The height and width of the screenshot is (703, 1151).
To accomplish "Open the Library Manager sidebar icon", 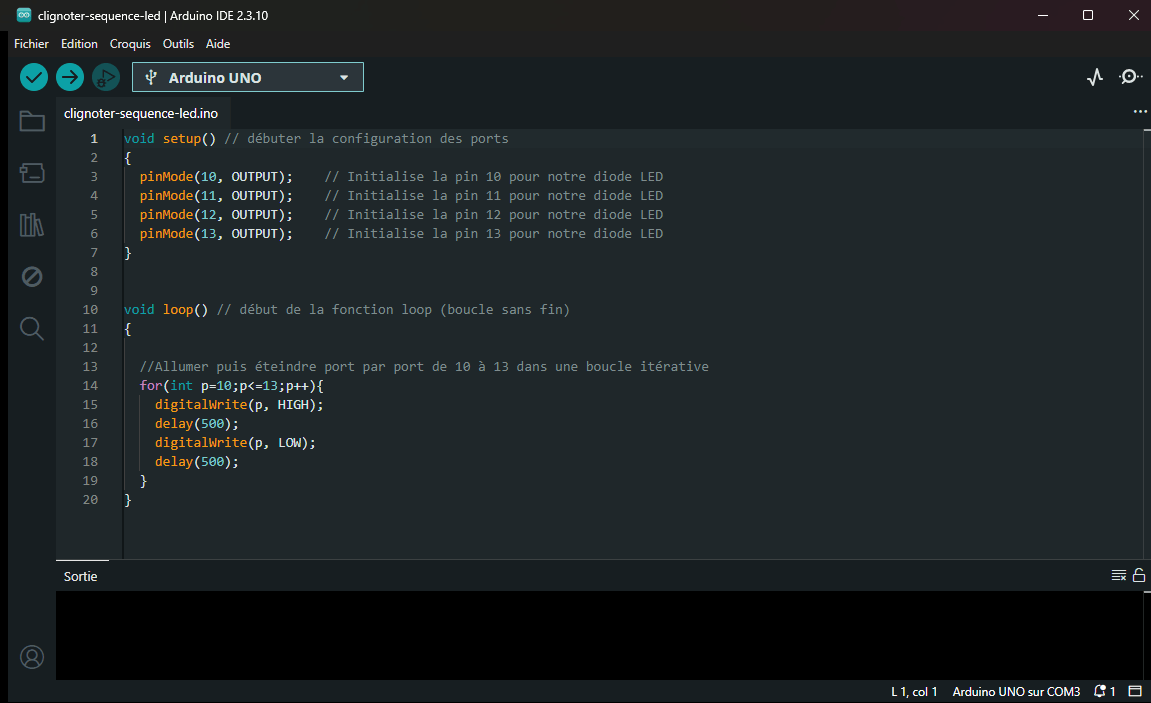I will [32, 225].
